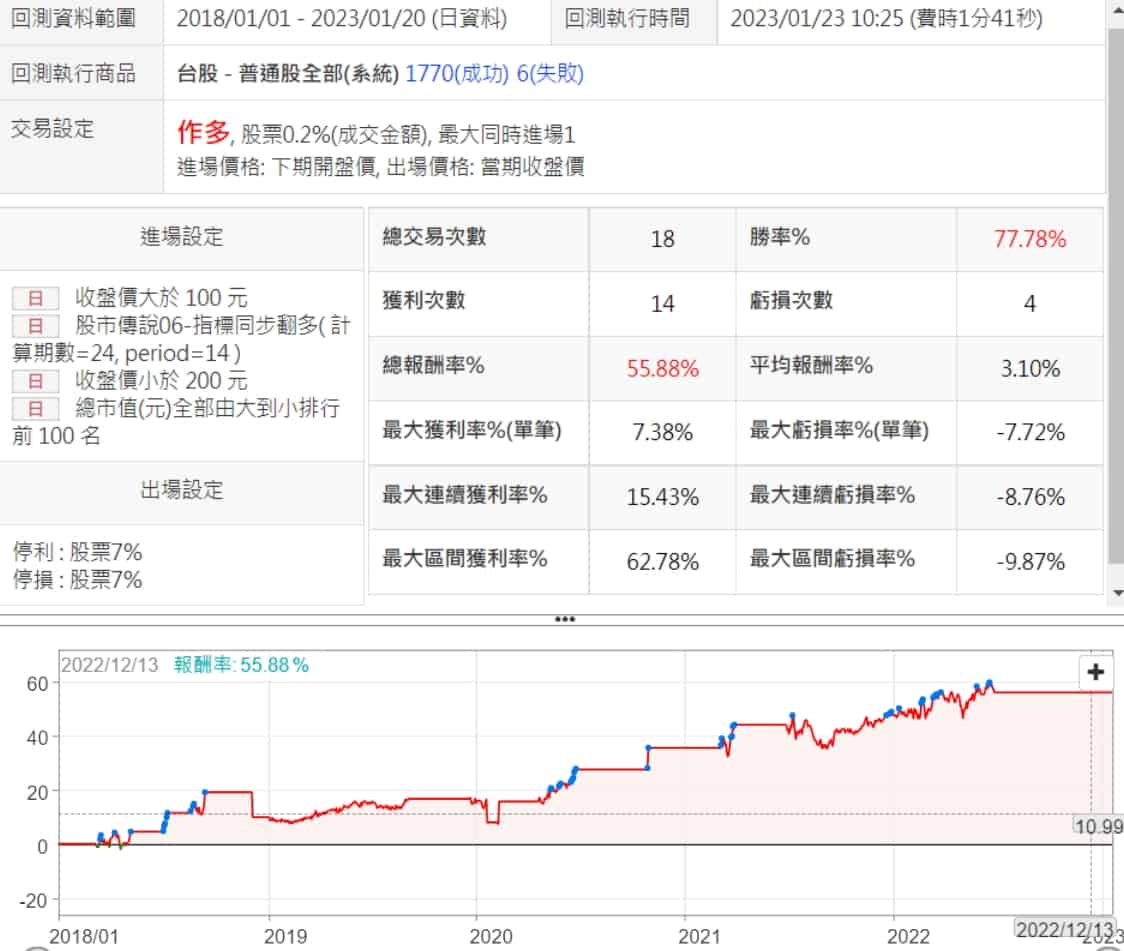Click the 最大虧損率 value -7.72%
The width and height of the screenshot is (1124, 951).
pos(1030,432)
